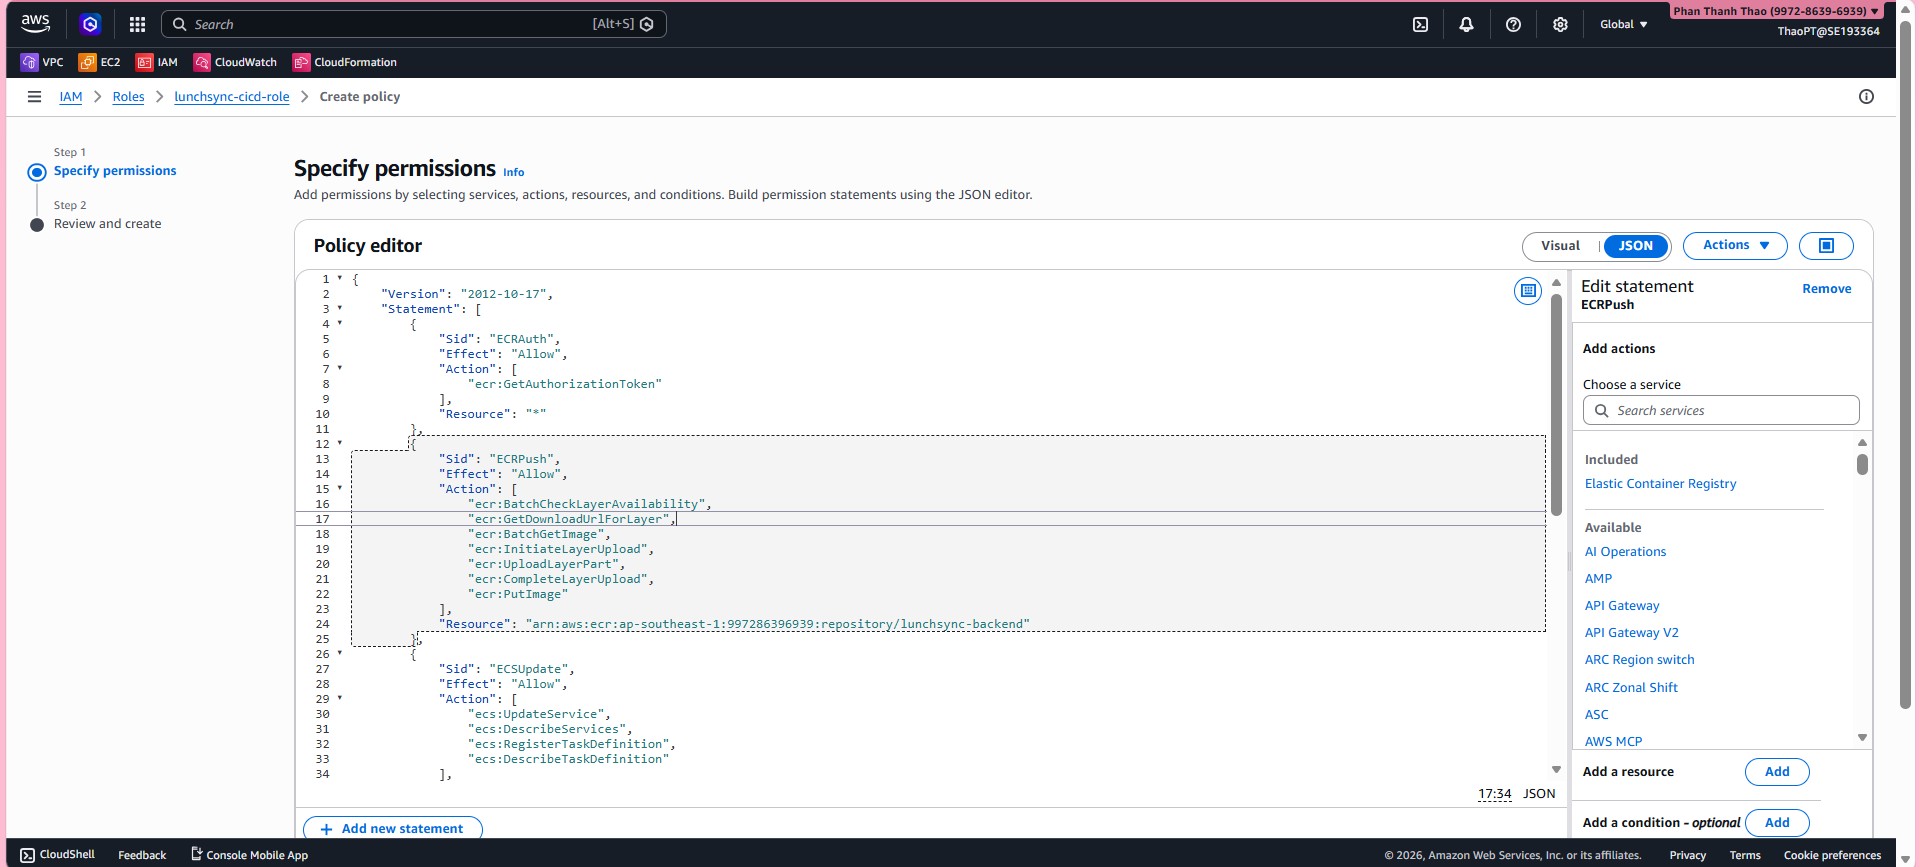Choose AMP service
The image size is (1919, 867).
(x=1598, y=579)
